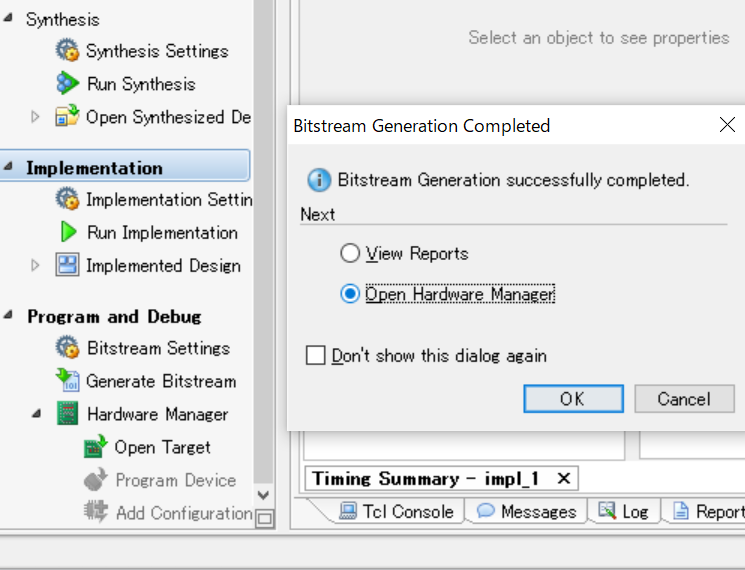Select the View Reports radio button
The width and height of the screenshot is (745, 570).
[350, 253]
